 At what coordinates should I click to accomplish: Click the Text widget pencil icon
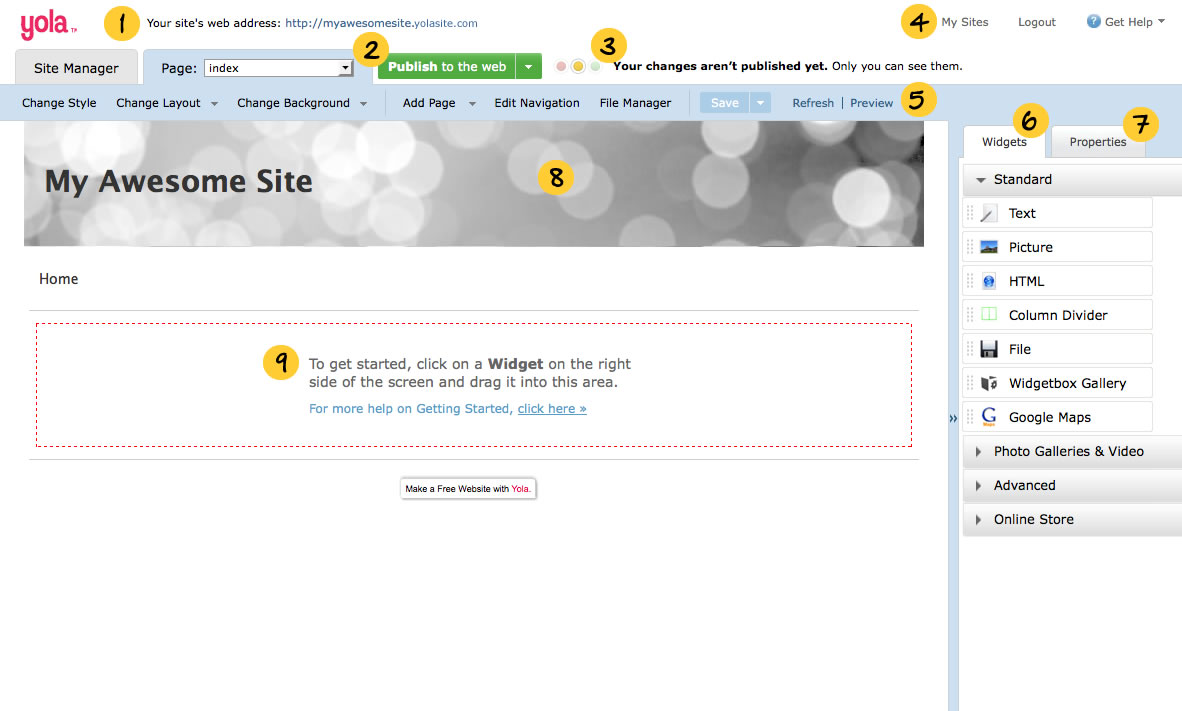click(988, 213)
